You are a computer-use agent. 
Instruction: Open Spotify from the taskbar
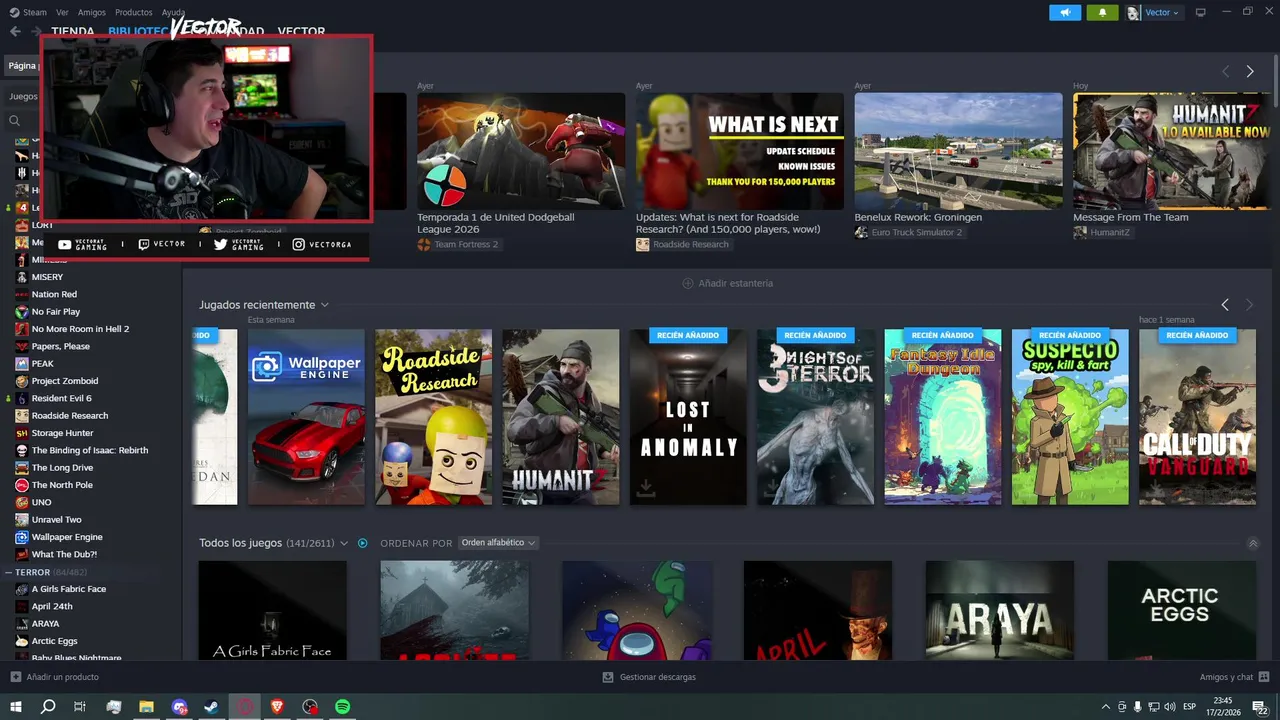click(343, 707)
